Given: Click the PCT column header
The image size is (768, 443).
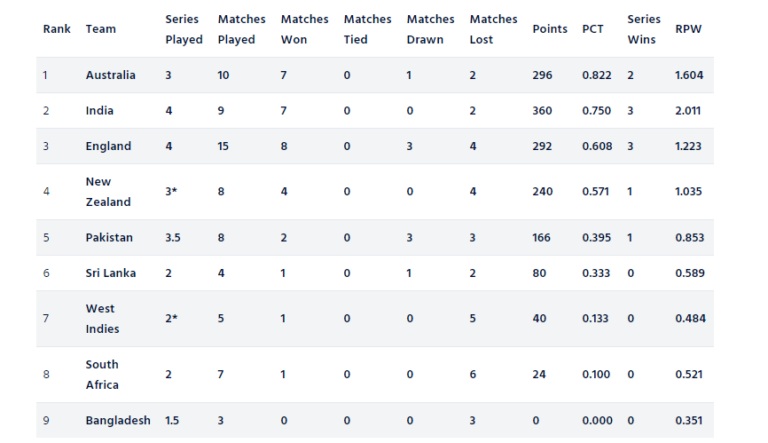Looking at the screenshot, I should [592, 29].
